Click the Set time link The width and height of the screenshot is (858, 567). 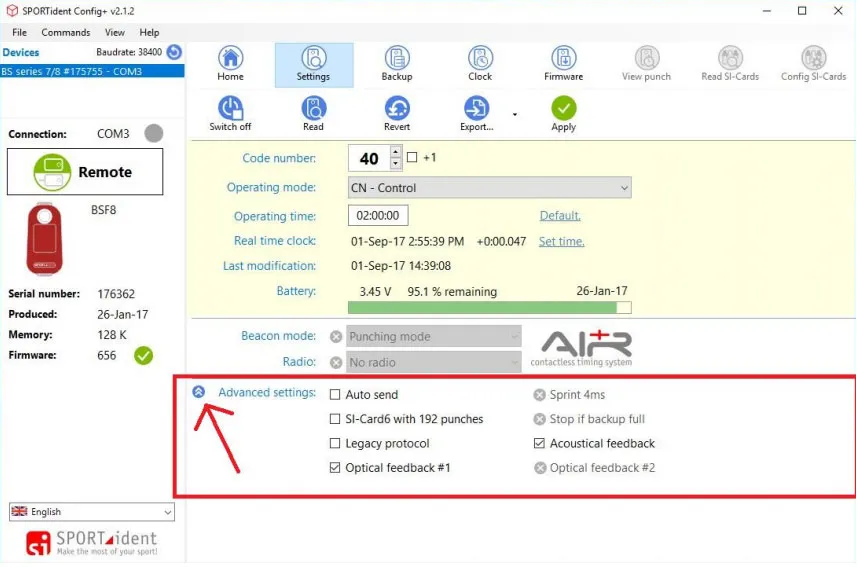click(562, 242)
